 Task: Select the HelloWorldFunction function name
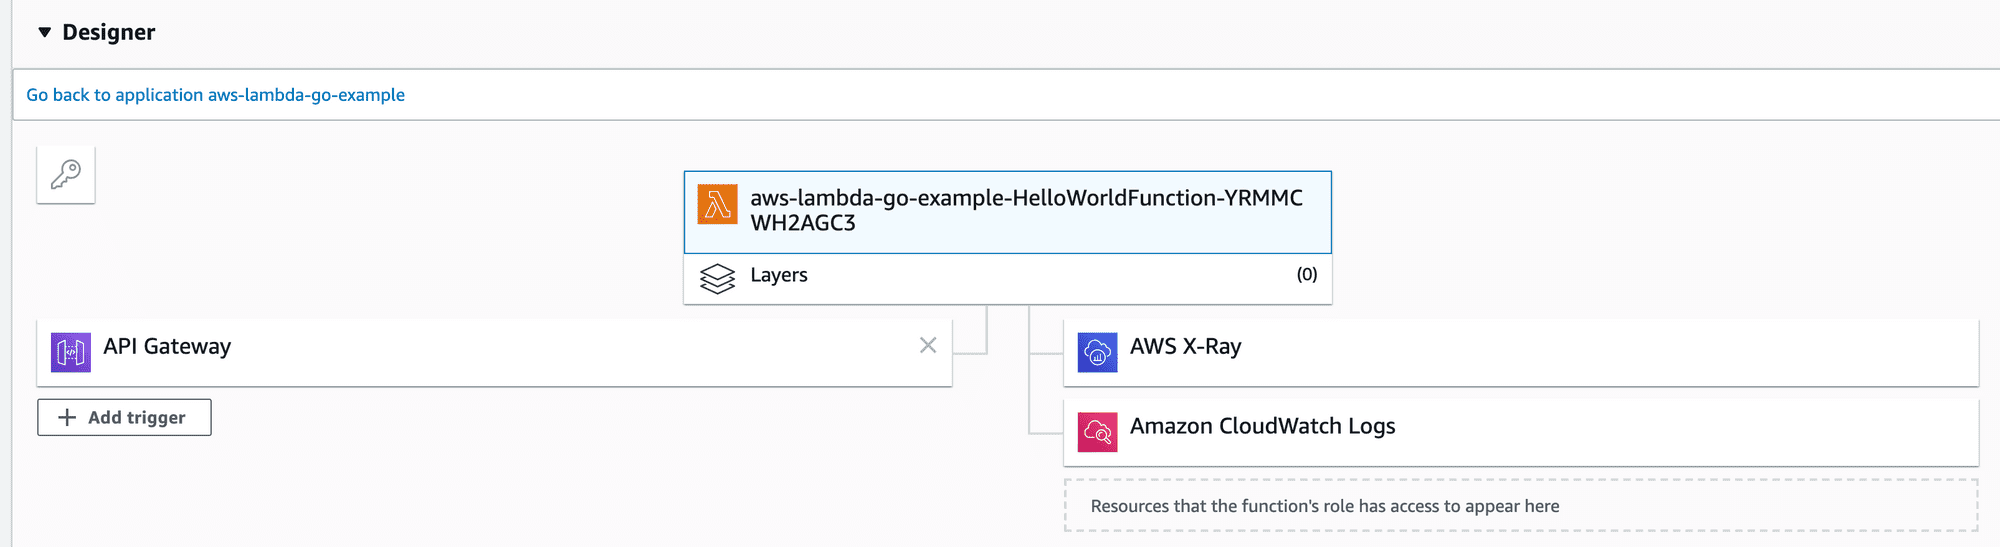(x=1027, y=210)
